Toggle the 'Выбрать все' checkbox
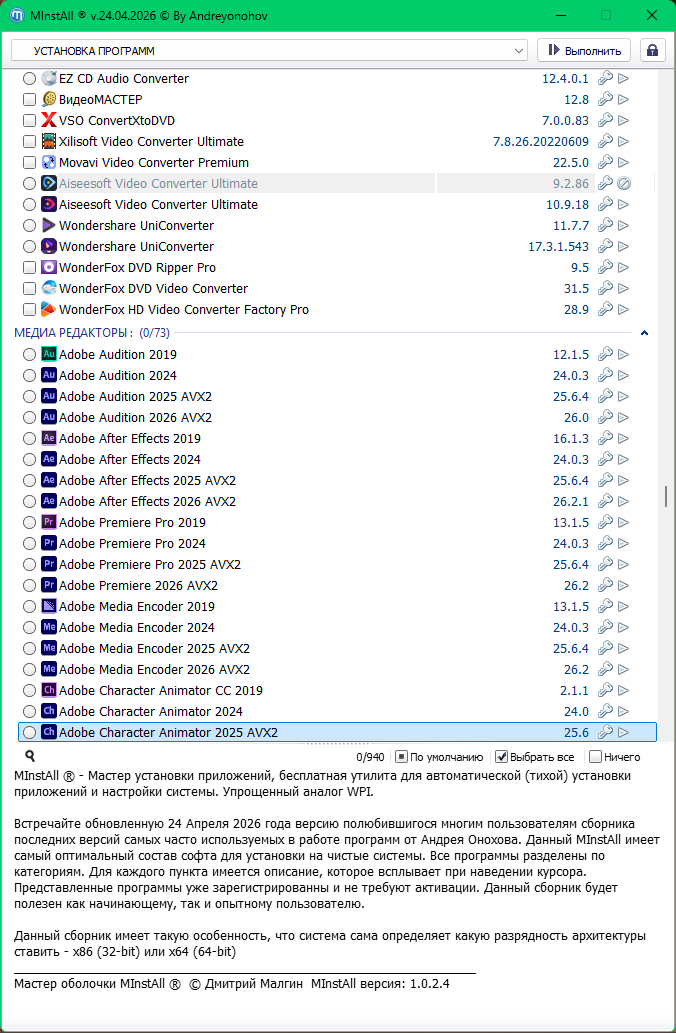The image size is (676, 1033). pos(502,757)
